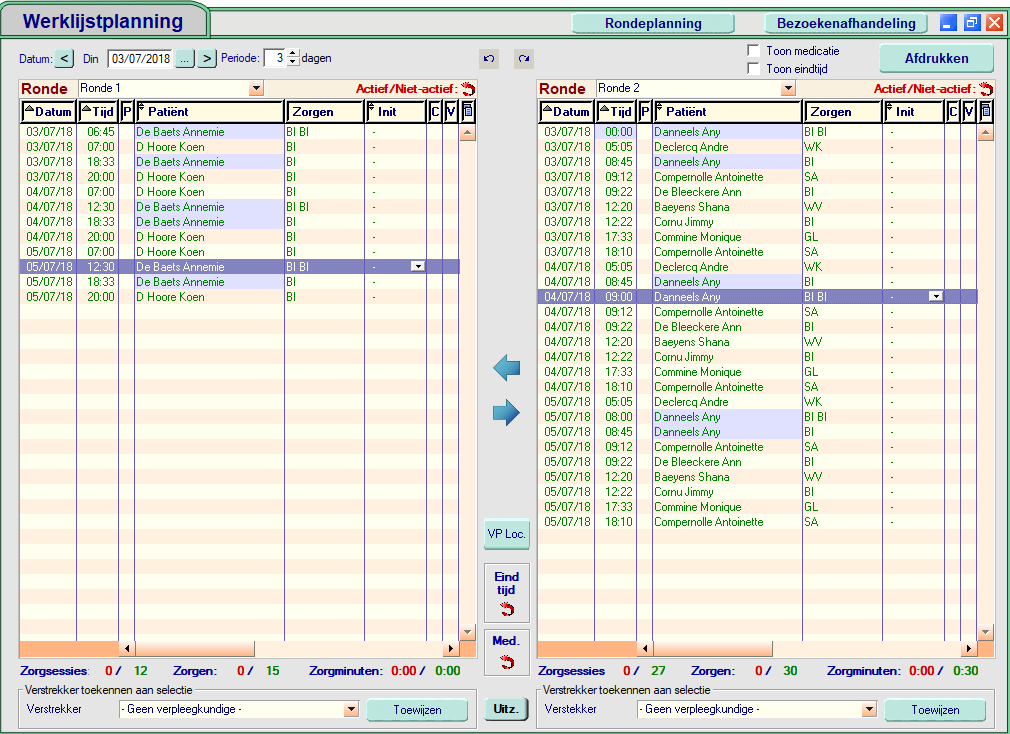This screenshot has width=1010, height=734.
Task: Click right grid horizontal scrollbar thumb
Action: click(x=712, y=648)
